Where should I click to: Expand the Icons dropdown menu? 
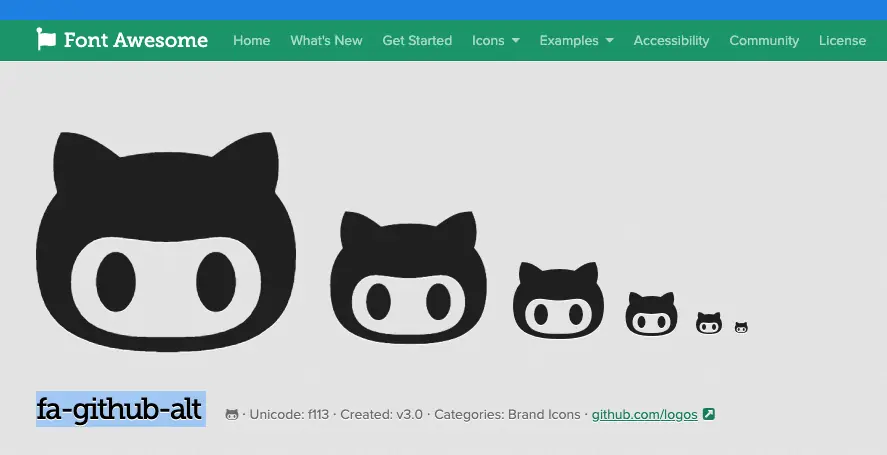coord(496,40)
